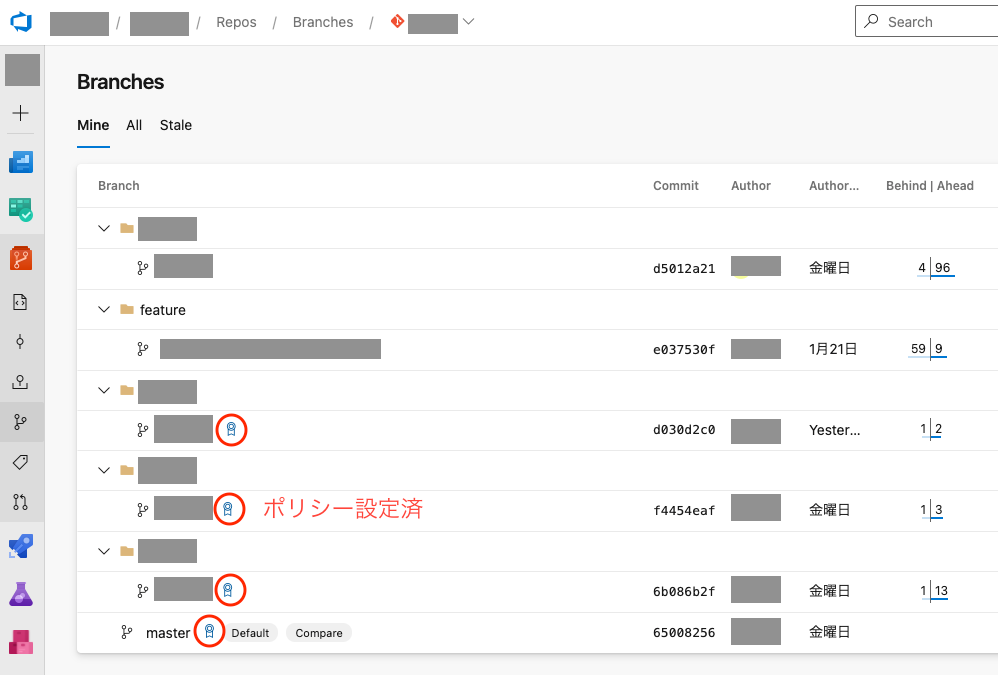Screen dimensions: 998x675
Task: Open the Pushes sidebar icon
Action: pyautogui.click(x=21, y=382)
